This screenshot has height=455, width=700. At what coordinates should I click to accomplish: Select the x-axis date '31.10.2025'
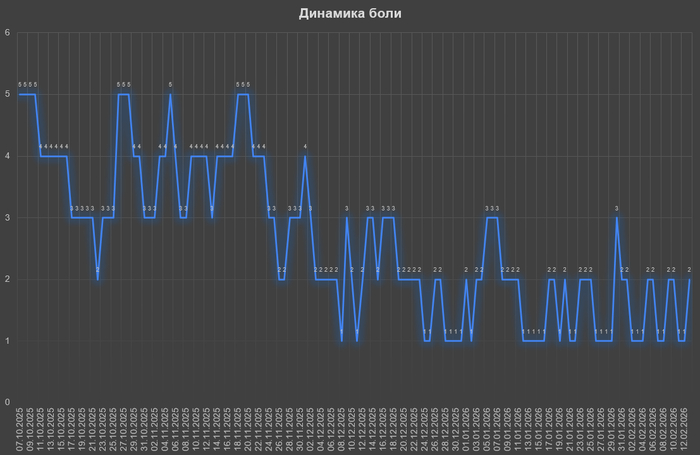point(144,430)
